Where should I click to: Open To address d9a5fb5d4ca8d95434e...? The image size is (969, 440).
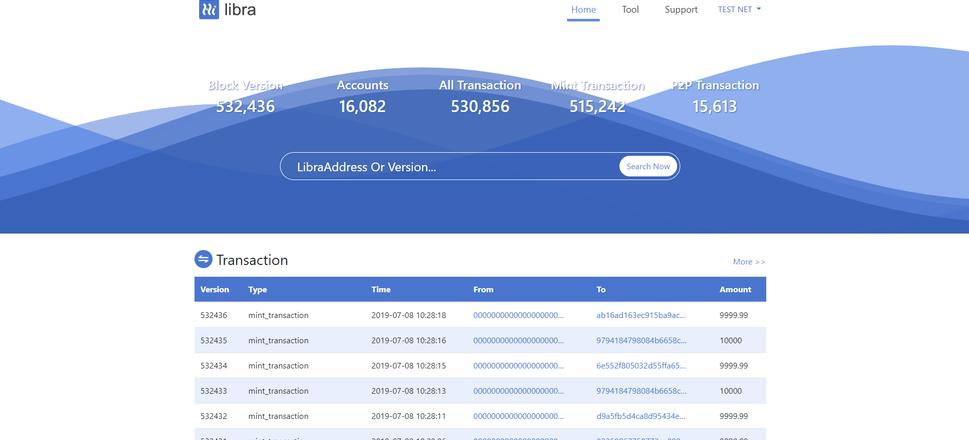tap(641, 417)
